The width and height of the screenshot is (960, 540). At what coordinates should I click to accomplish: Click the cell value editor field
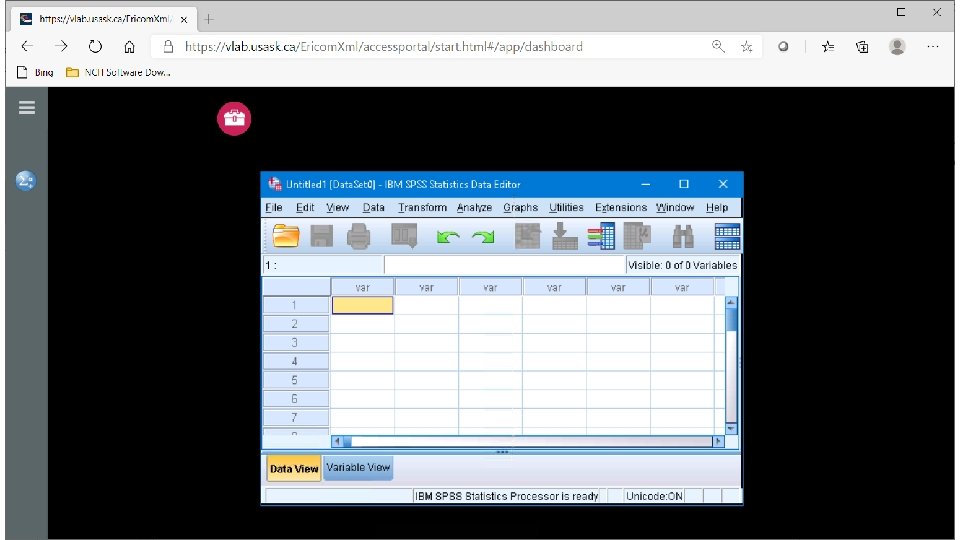point(504,265)
